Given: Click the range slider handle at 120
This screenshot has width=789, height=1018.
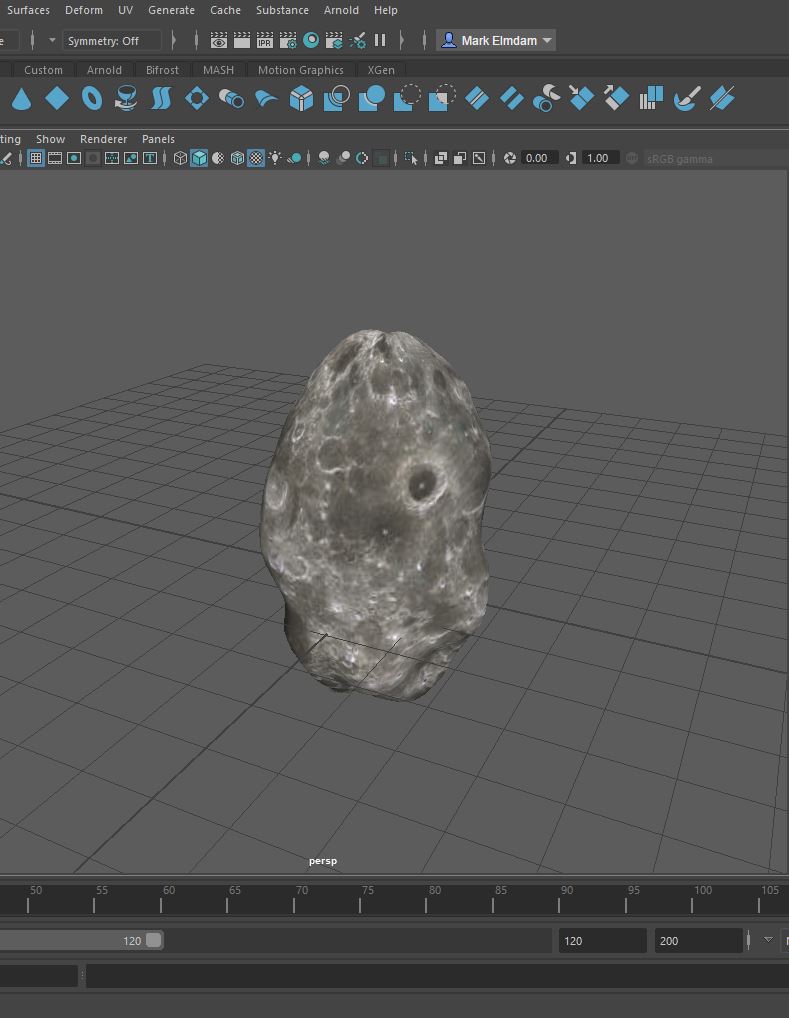Looking at the screenshot, I should [x=153, y=940].
